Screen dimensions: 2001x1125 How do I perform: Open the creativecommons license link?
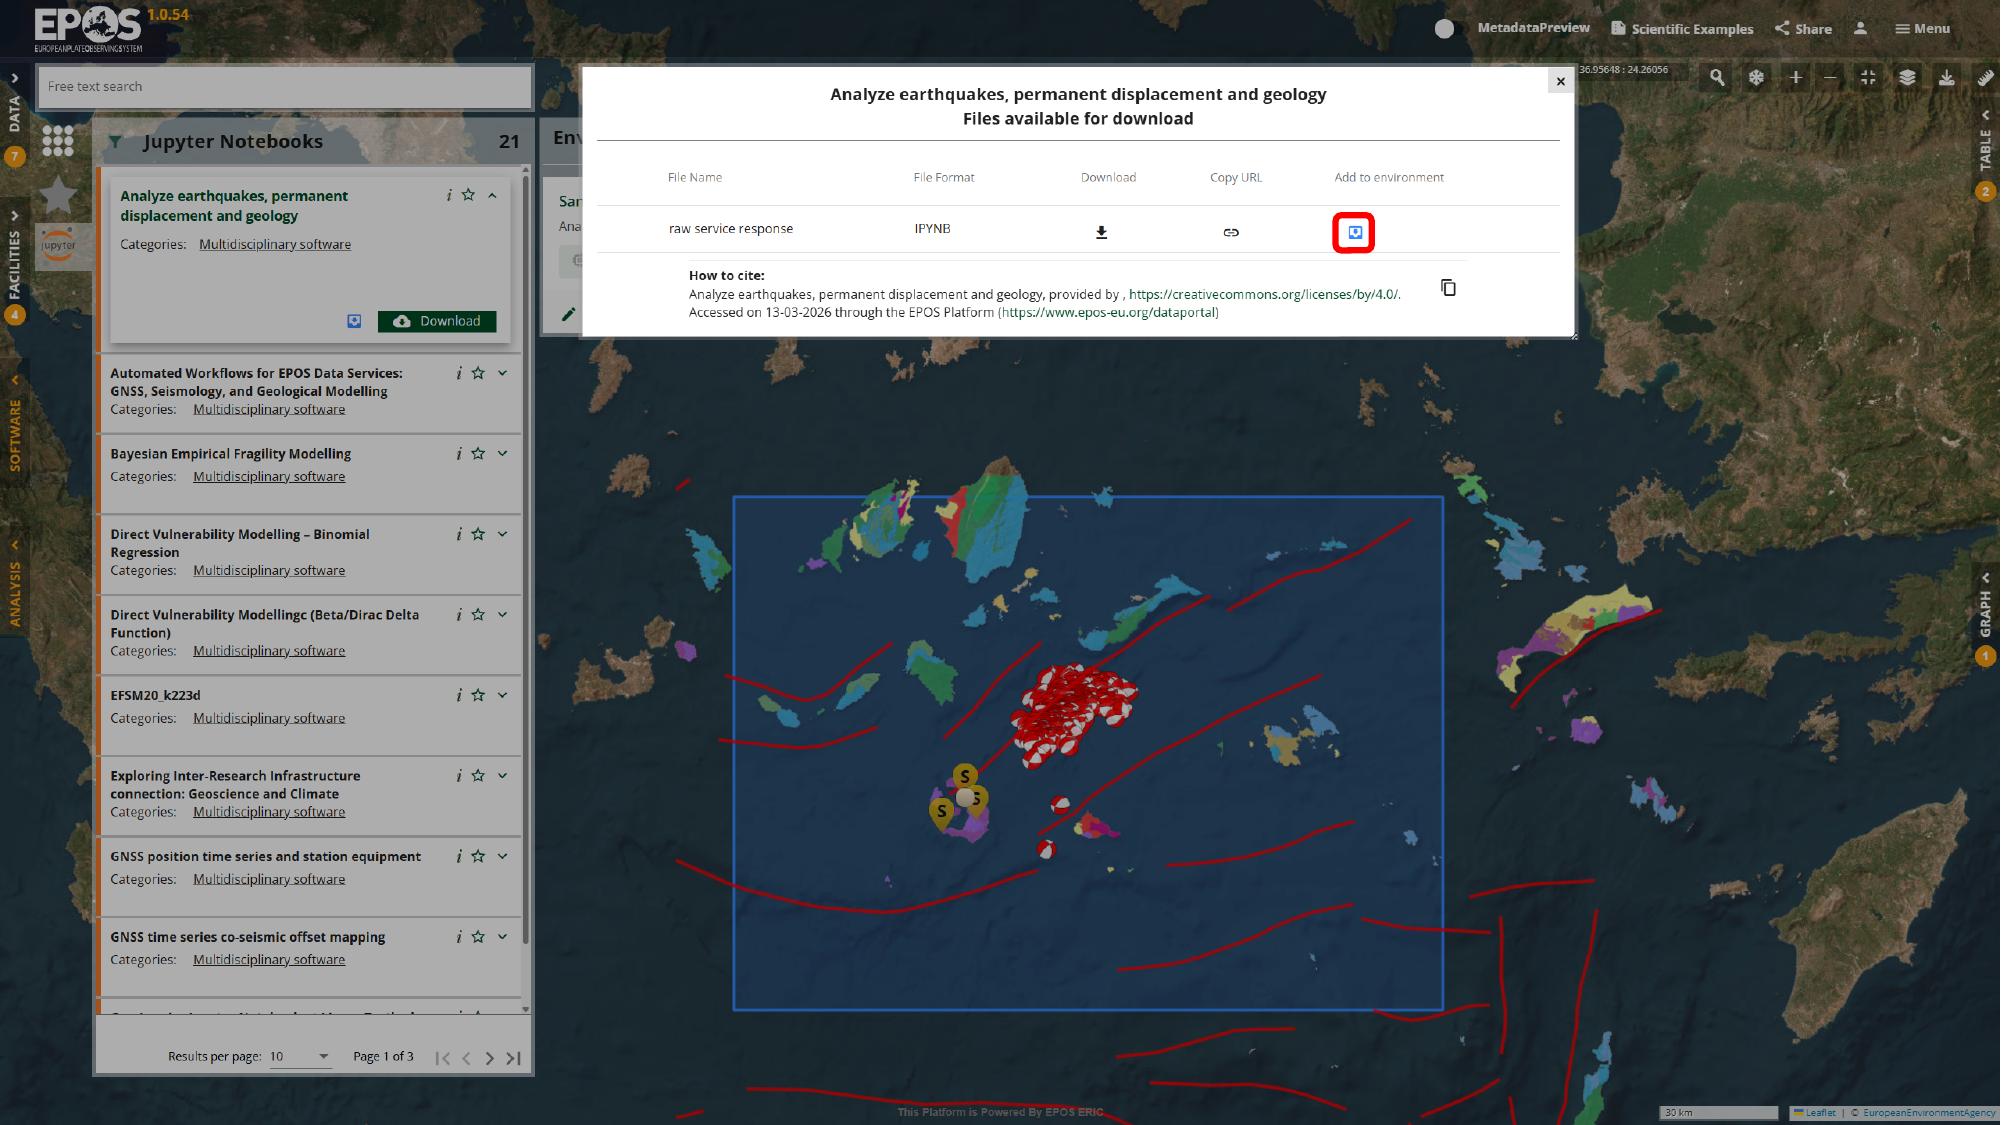(1263, 294)
